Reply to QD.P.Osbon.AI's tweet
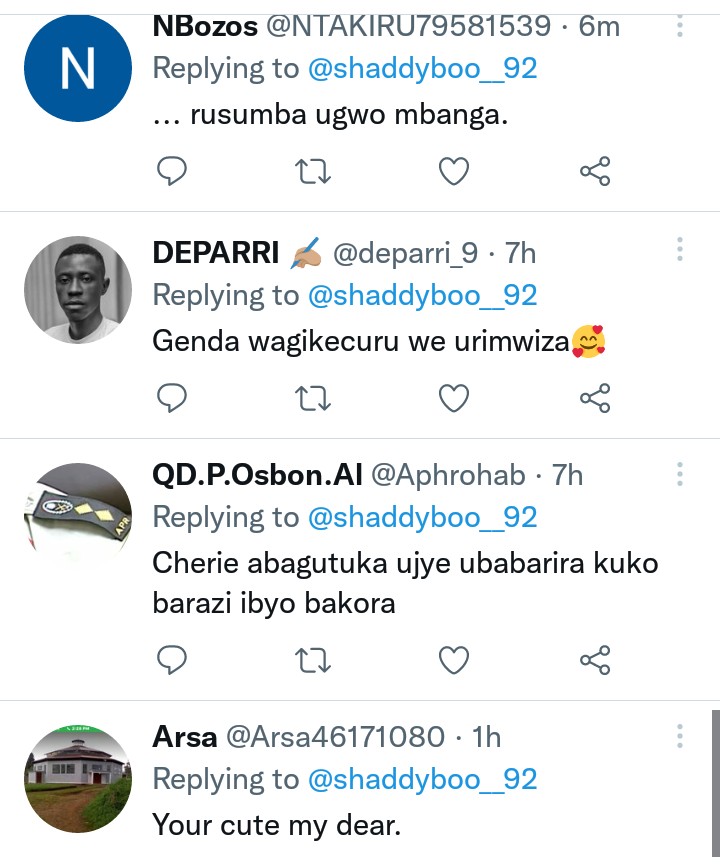 pyautogui.click(x=173, y=660)
